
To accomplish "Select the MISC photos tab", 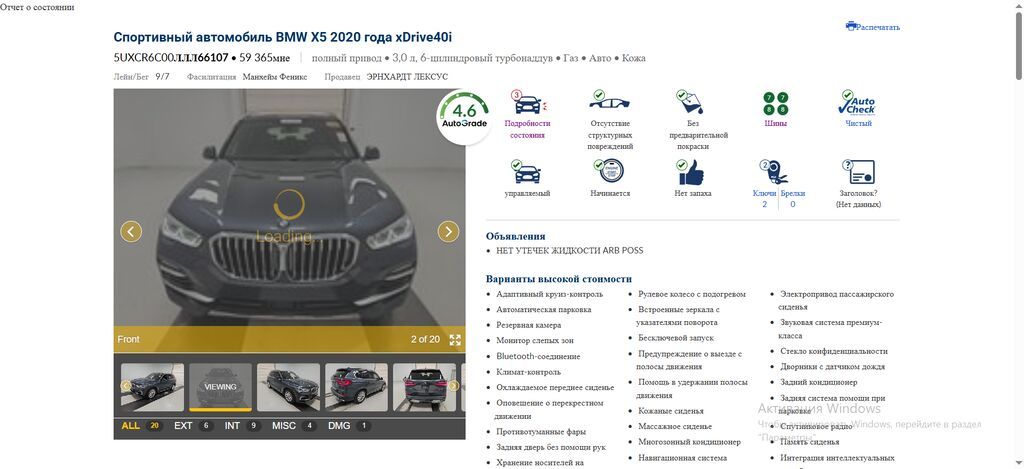I will [295, 426].
